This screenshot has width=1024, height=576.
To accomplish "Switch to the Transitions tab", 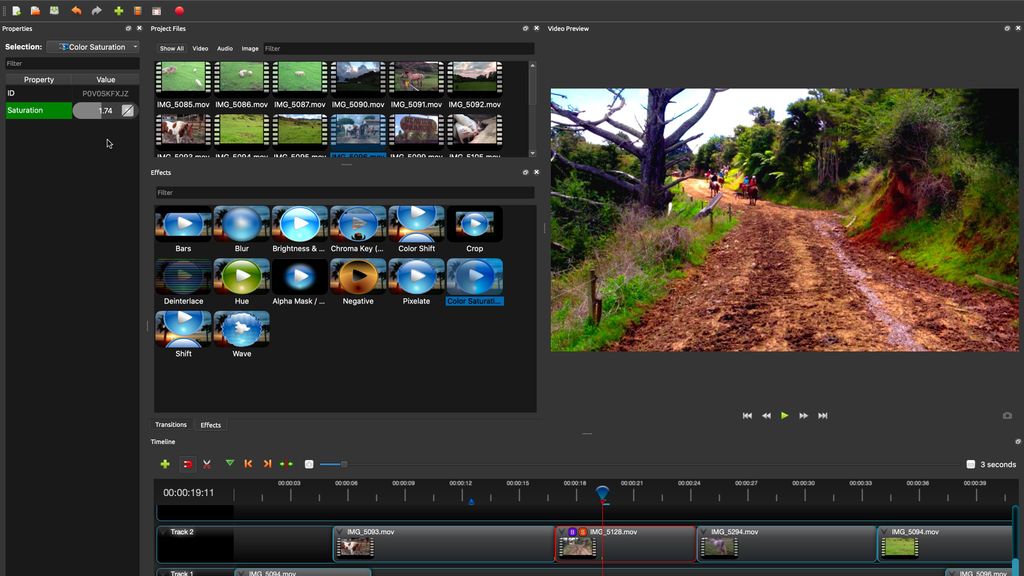I will click(170, 424).
